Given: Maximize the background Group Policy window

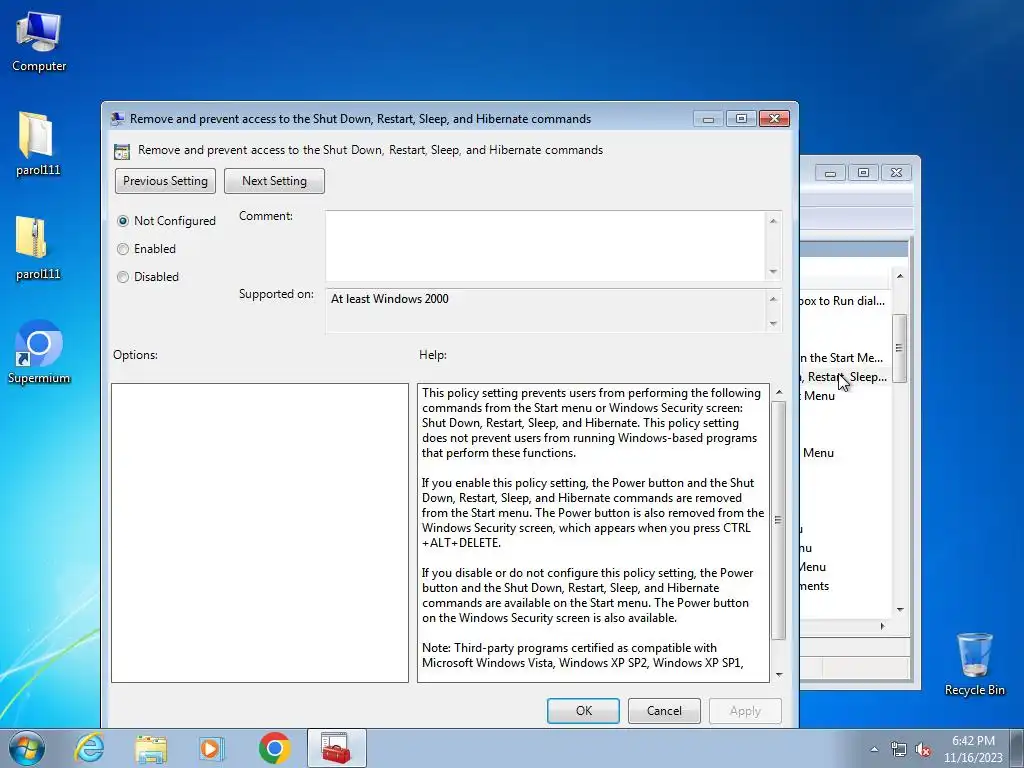Looking at the screenshot, I should point(863,173).
